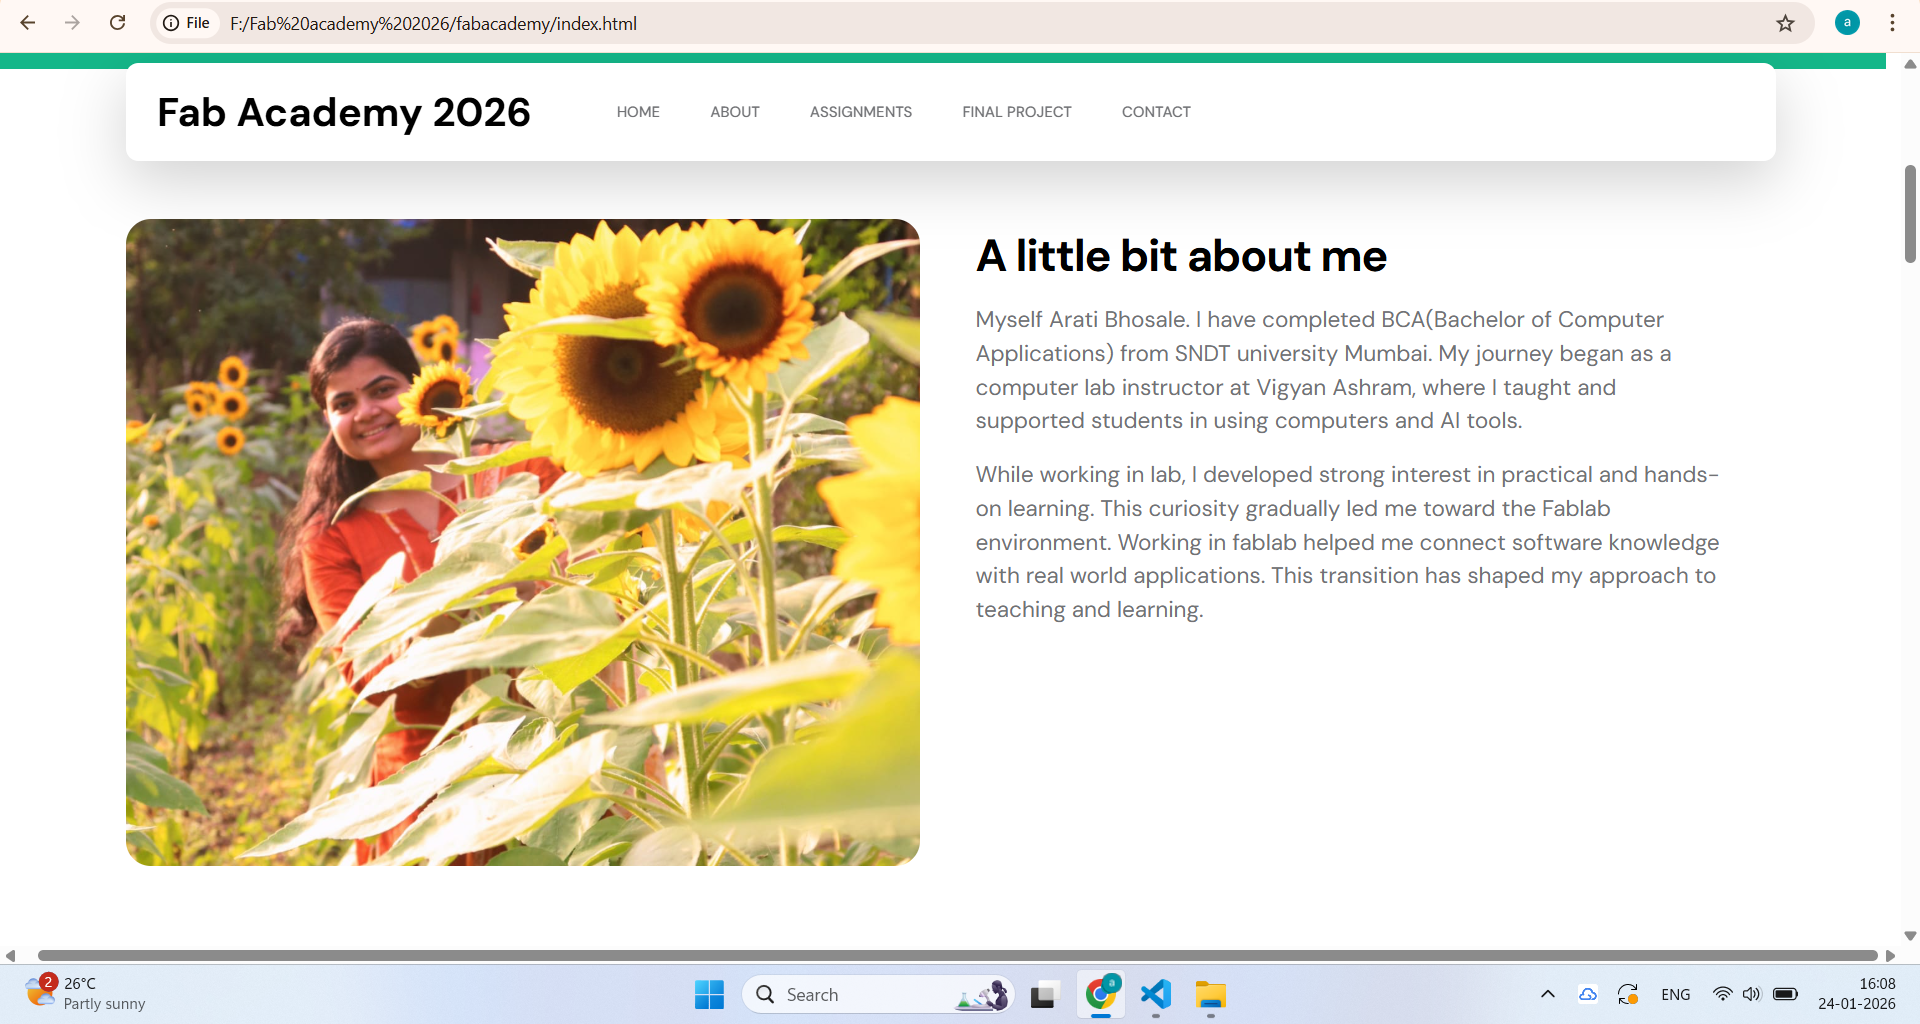Go back with the browser back arrow
Screen dimensions: 1920x1024
(x=28, y=23)
